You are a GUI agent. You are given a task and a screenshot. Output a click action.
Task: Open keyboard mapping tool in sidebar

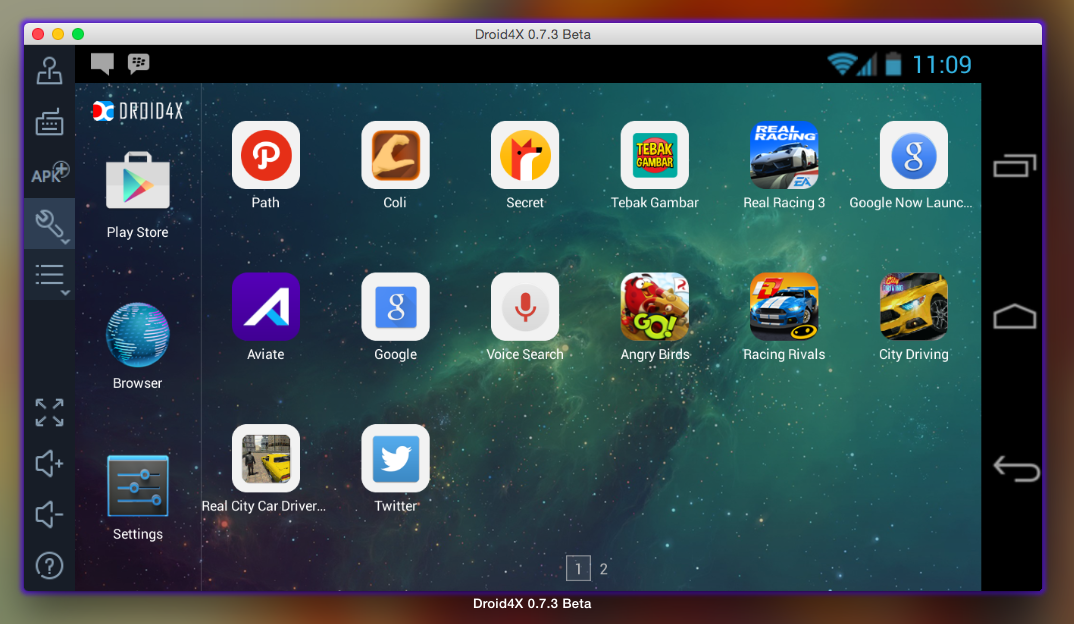[49, 122]
